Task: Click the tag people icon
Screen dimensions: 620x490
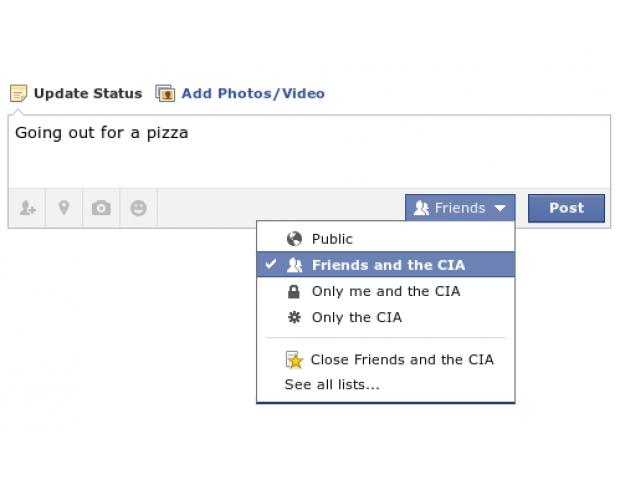Action: [x=28, y=208]
